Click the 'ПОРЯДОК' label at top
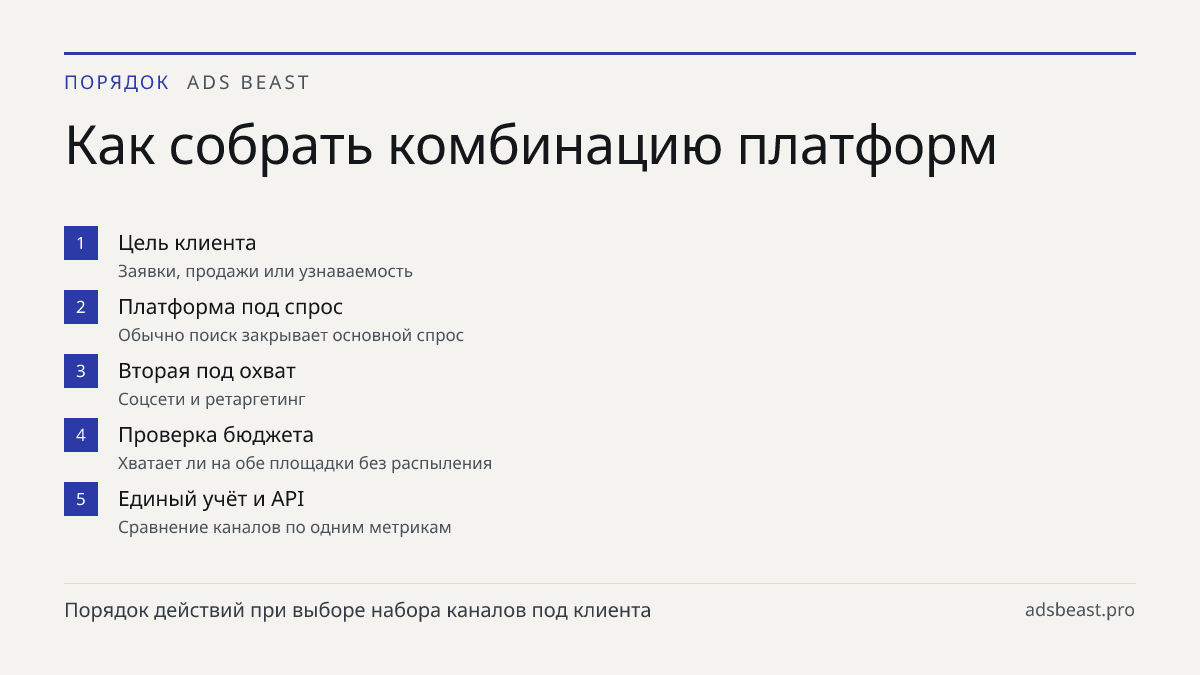This screenshot has width=1200, height=675. click(x=117, y=83)
